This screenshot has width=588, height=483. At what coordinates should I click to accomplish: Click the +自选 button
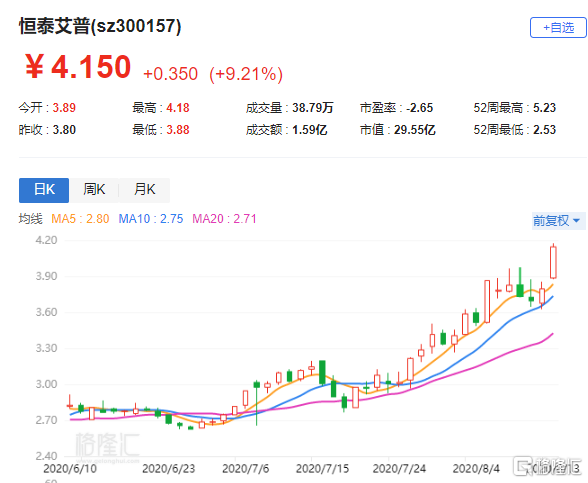(558, 27)
